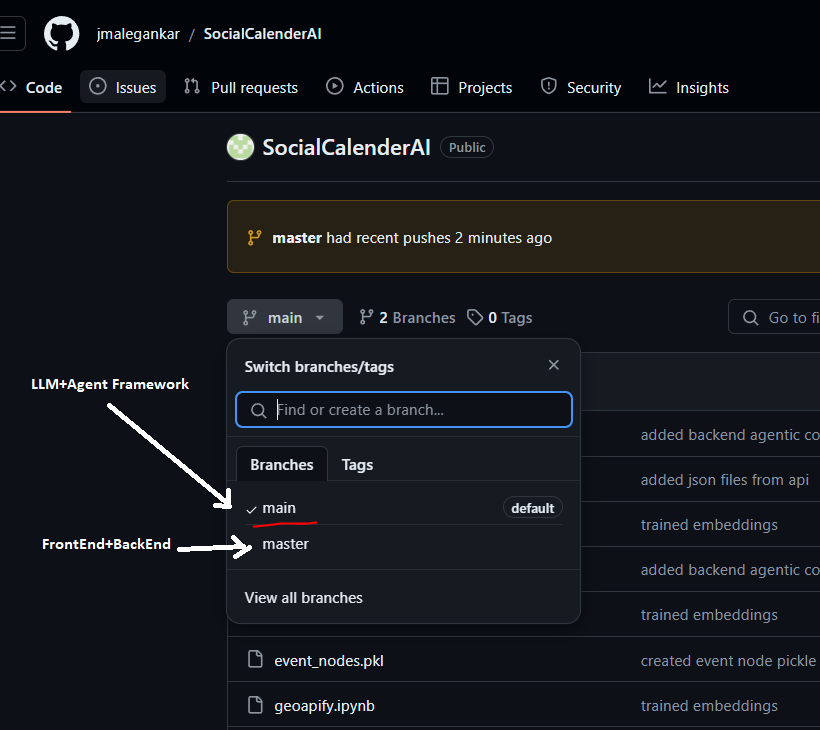Open commit message in geoapify.ipynb row
Viewport: 820px width, 730px height.
click(709, 706)
